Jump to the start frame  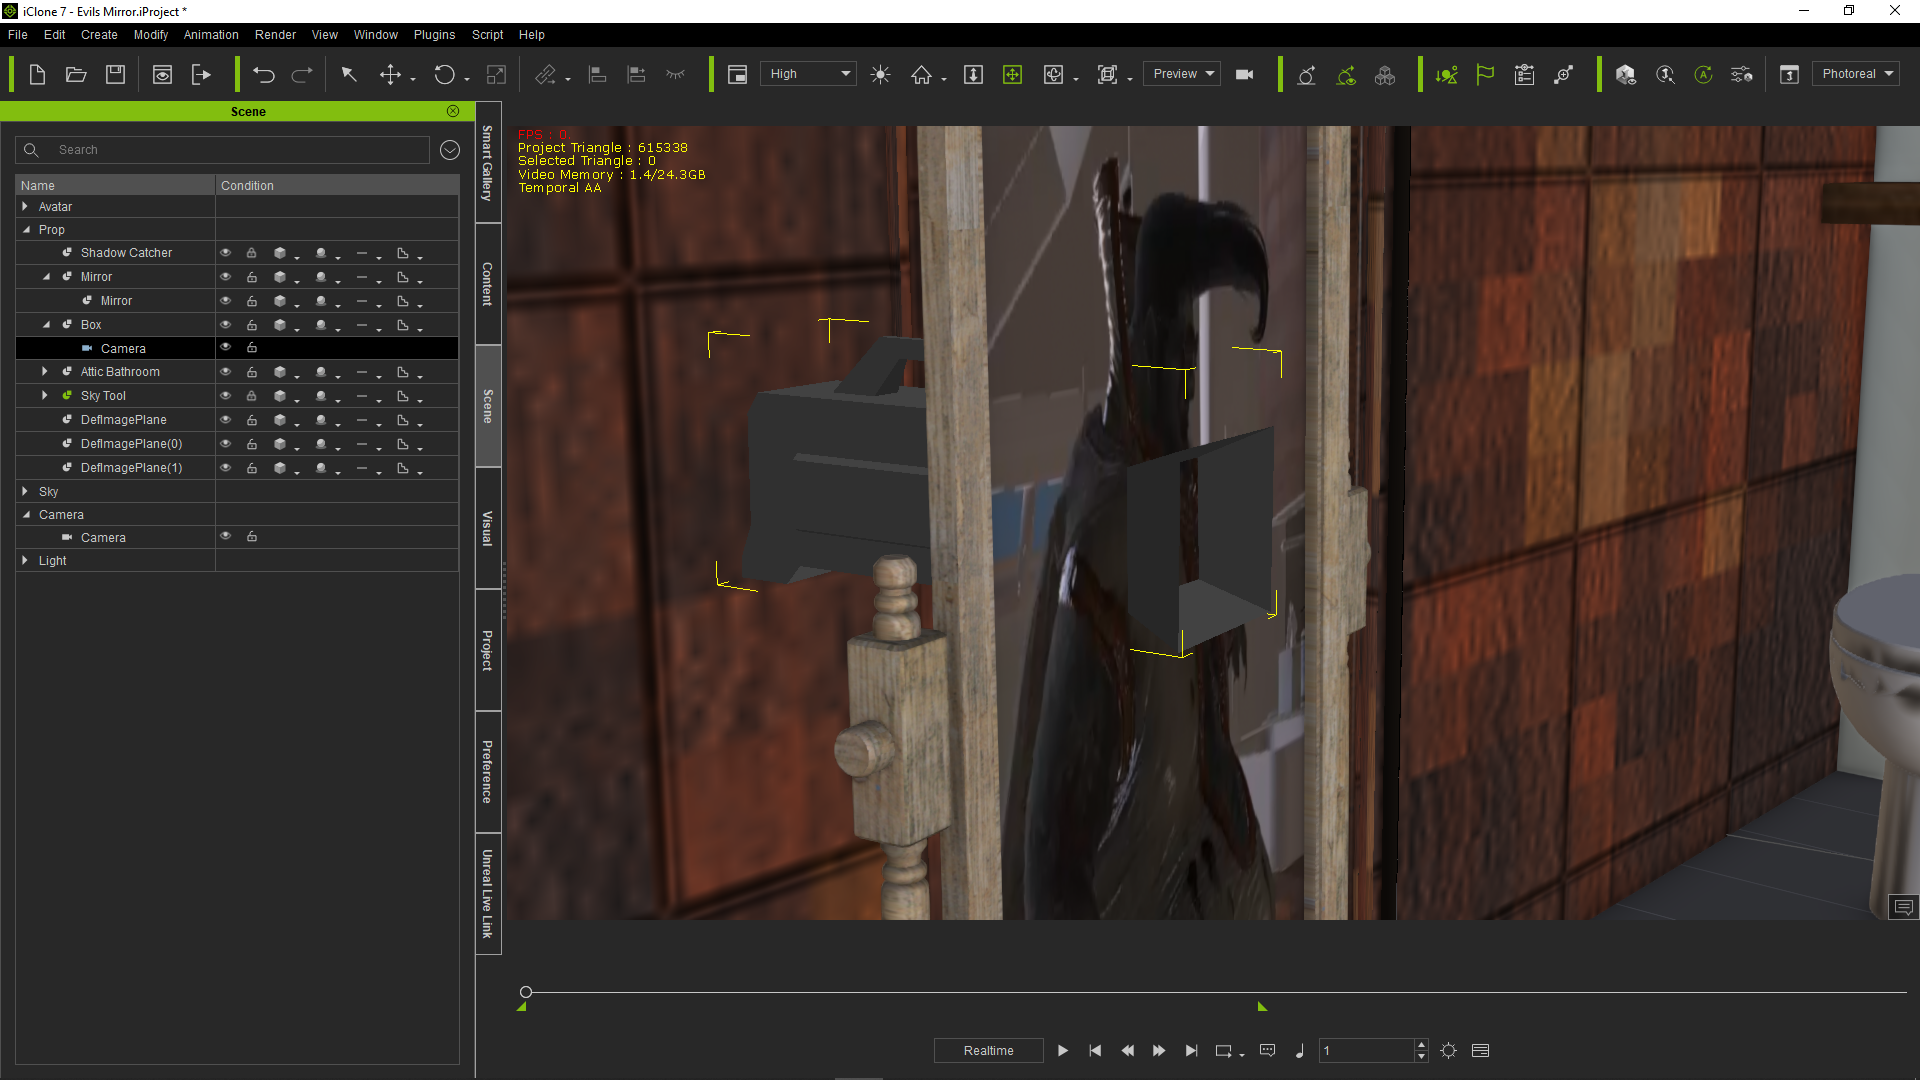(1095, 1050)
